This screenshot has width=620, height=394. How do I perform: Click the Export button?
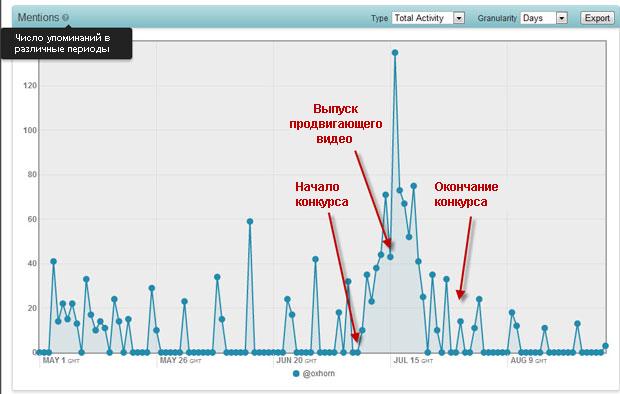tap(597, 18)
